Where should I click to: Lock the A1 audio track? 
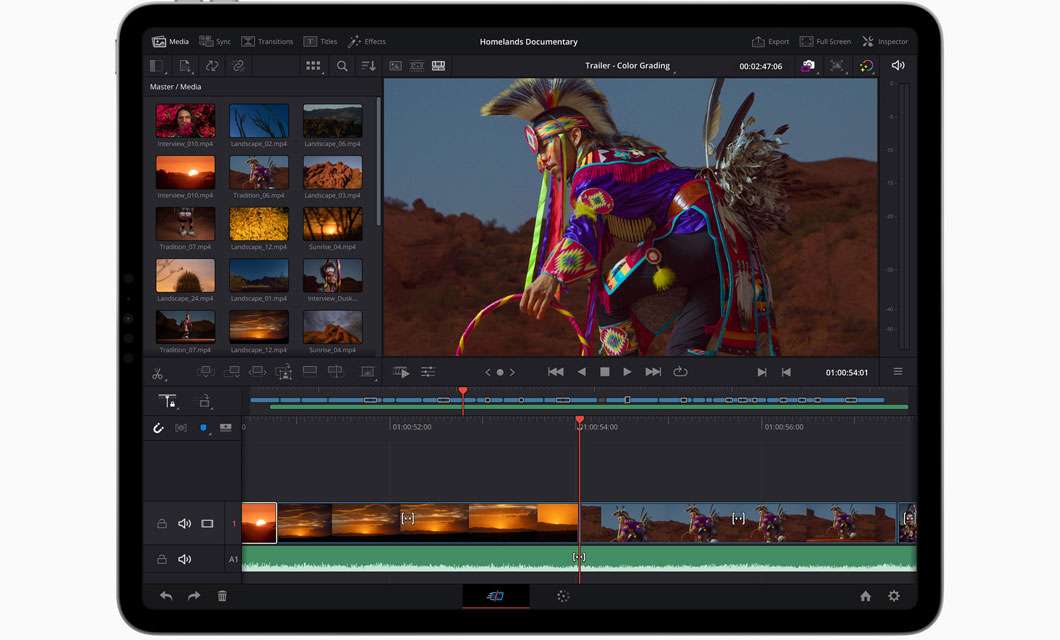click(x=160, y=559)
